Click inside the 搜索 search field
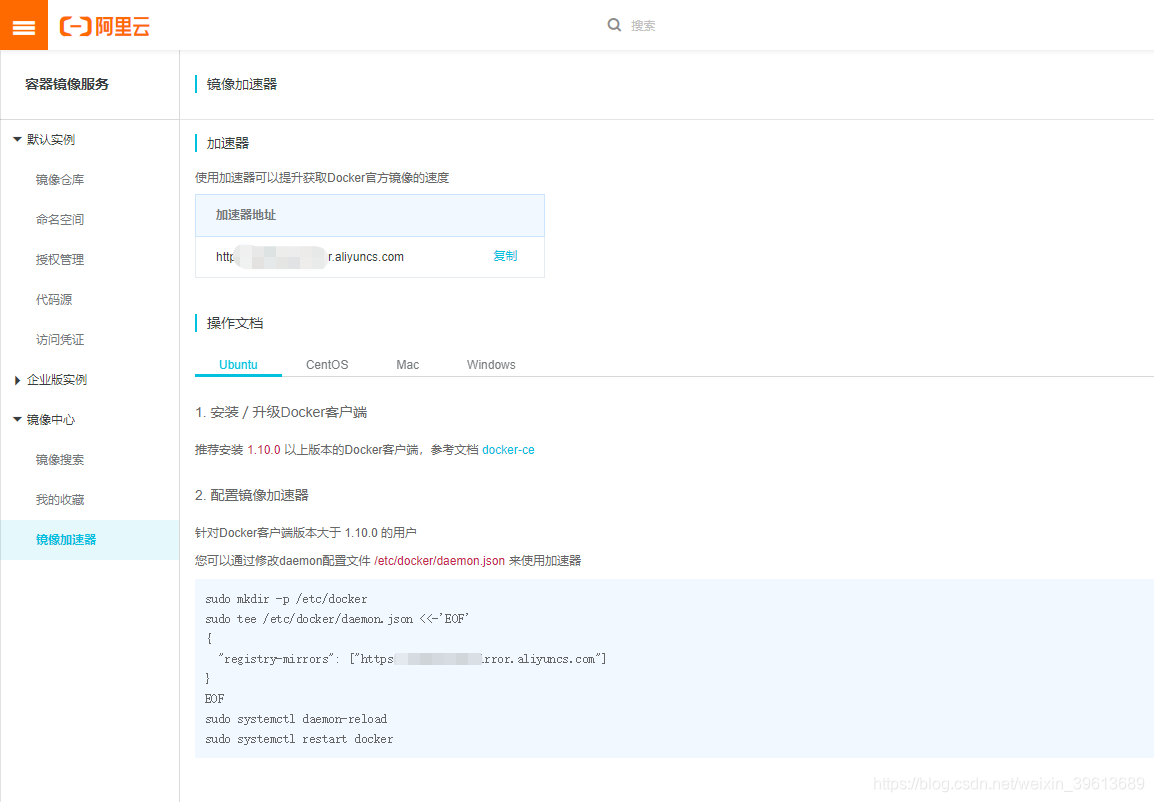Viewport: 1154px width, 802px height. (660, 24)
